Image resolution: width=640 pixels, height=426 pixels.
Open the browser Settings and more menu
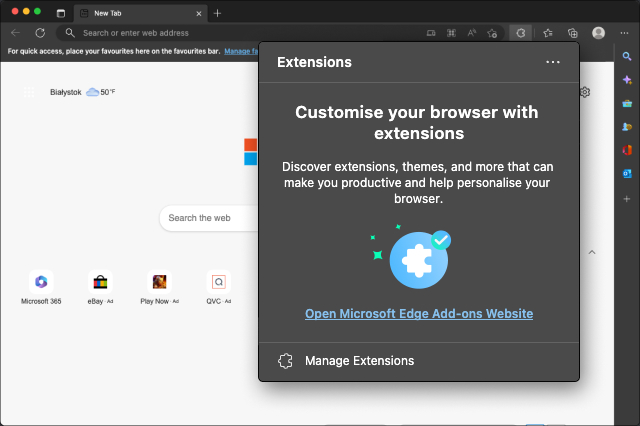click(625, 32)
